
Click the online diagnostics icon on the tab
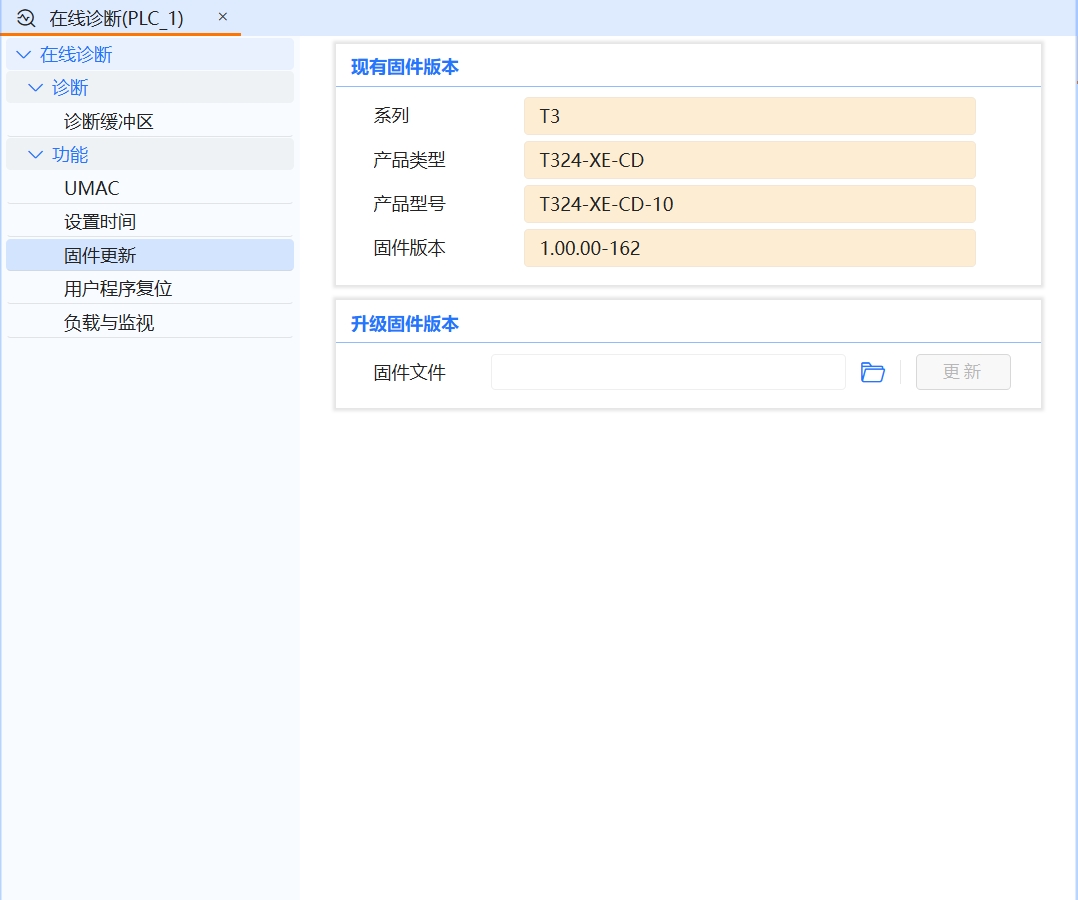click(x=25, y=17)
